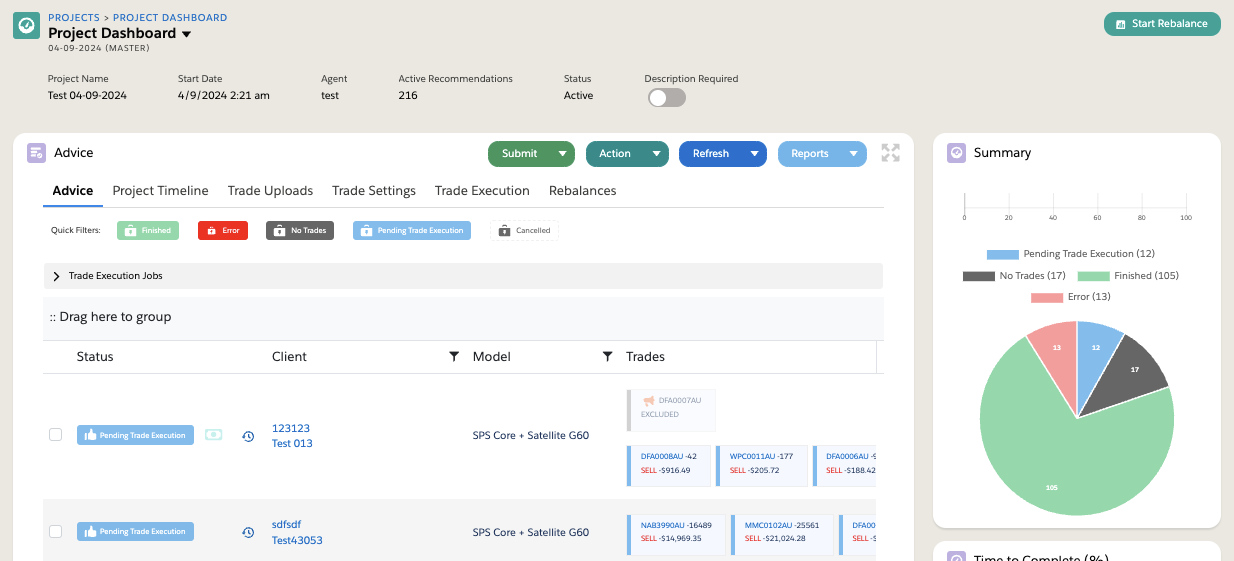Click the Start Rebalance button
Screen dimensions: 1234x561
pyautogui.click(x=1162, y=24)
